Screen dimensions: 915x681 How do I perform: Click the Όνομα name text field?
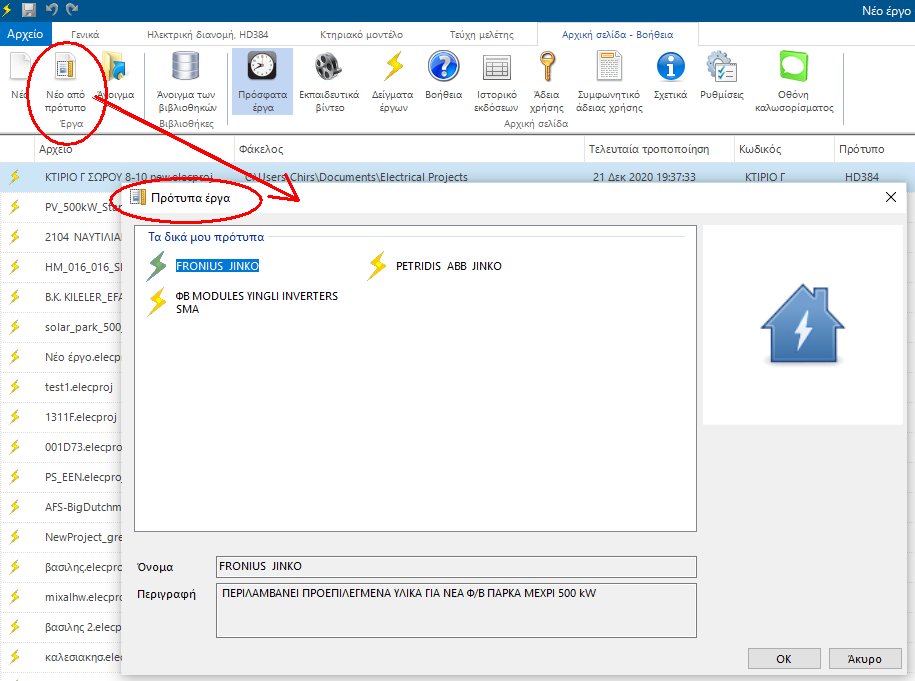[x=455, y=567]
